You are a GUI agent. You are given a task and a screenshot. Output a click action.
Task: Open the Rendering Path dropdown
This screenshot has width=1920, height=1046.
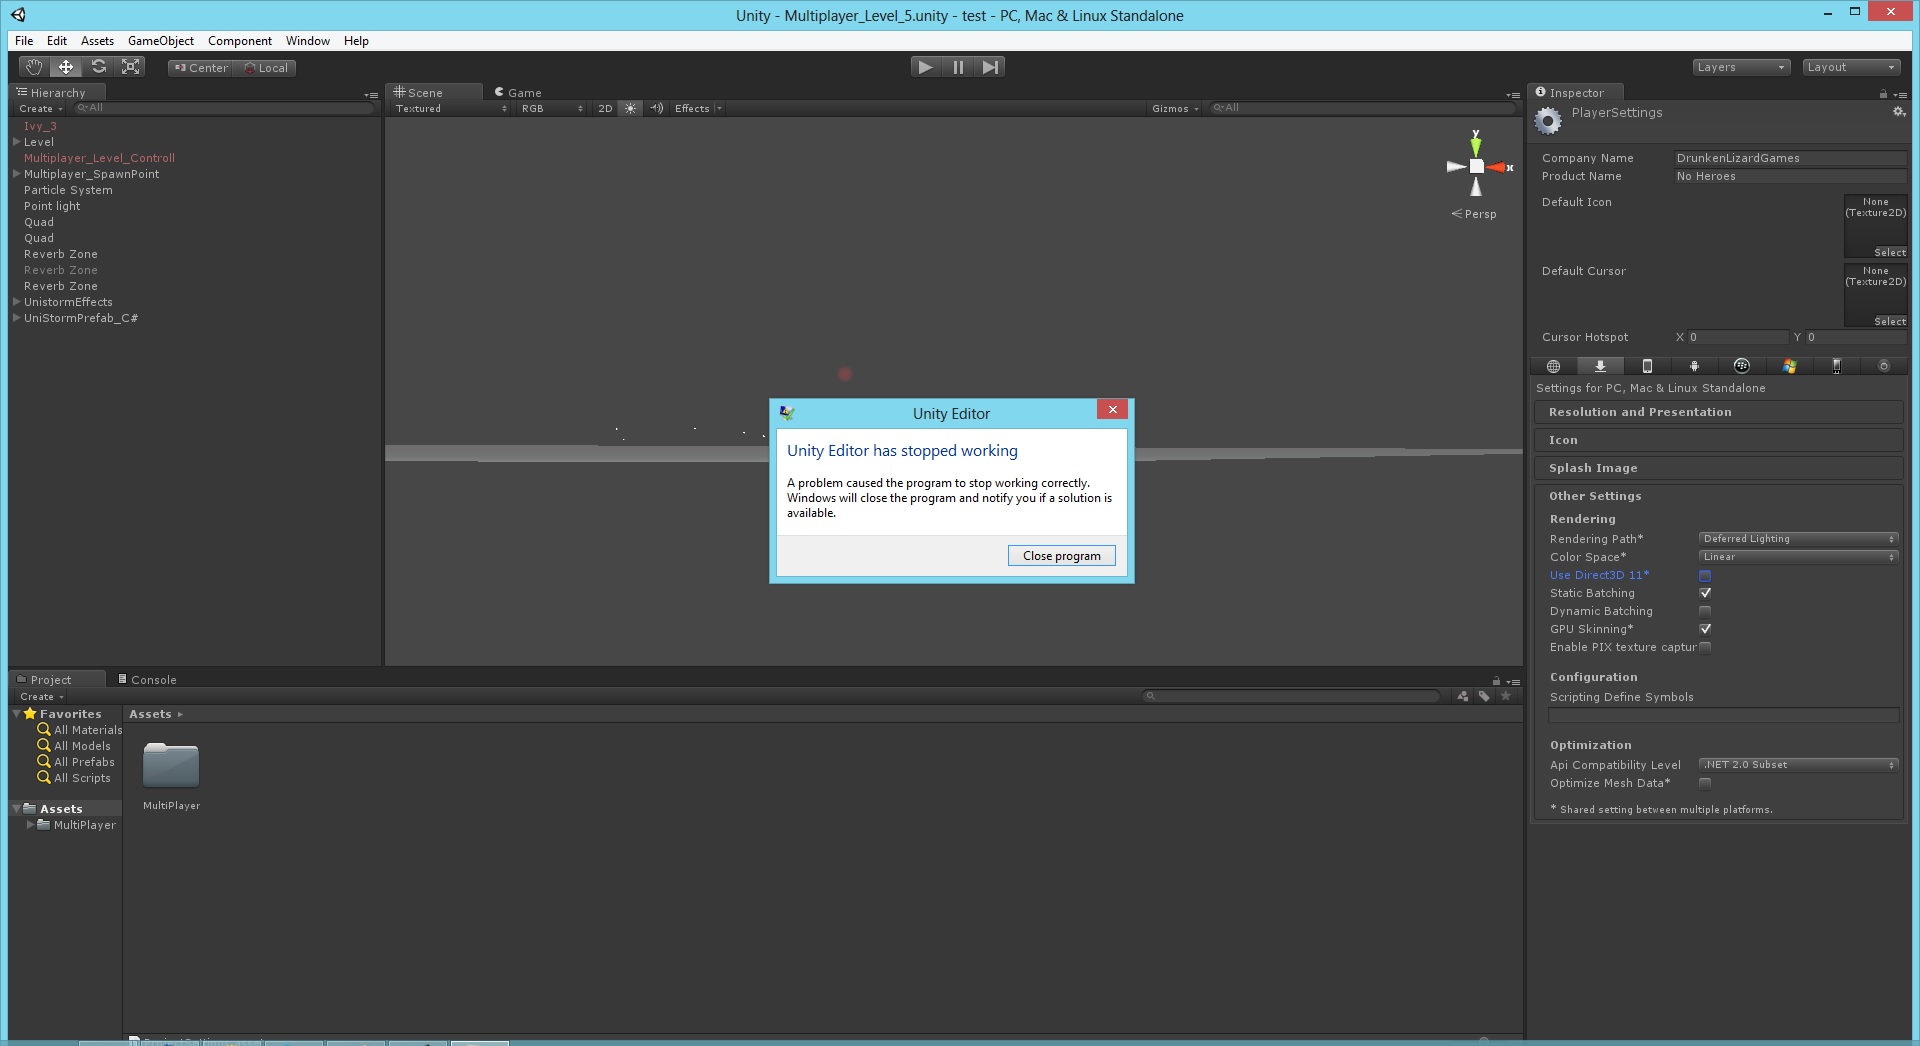[1797, 539]
